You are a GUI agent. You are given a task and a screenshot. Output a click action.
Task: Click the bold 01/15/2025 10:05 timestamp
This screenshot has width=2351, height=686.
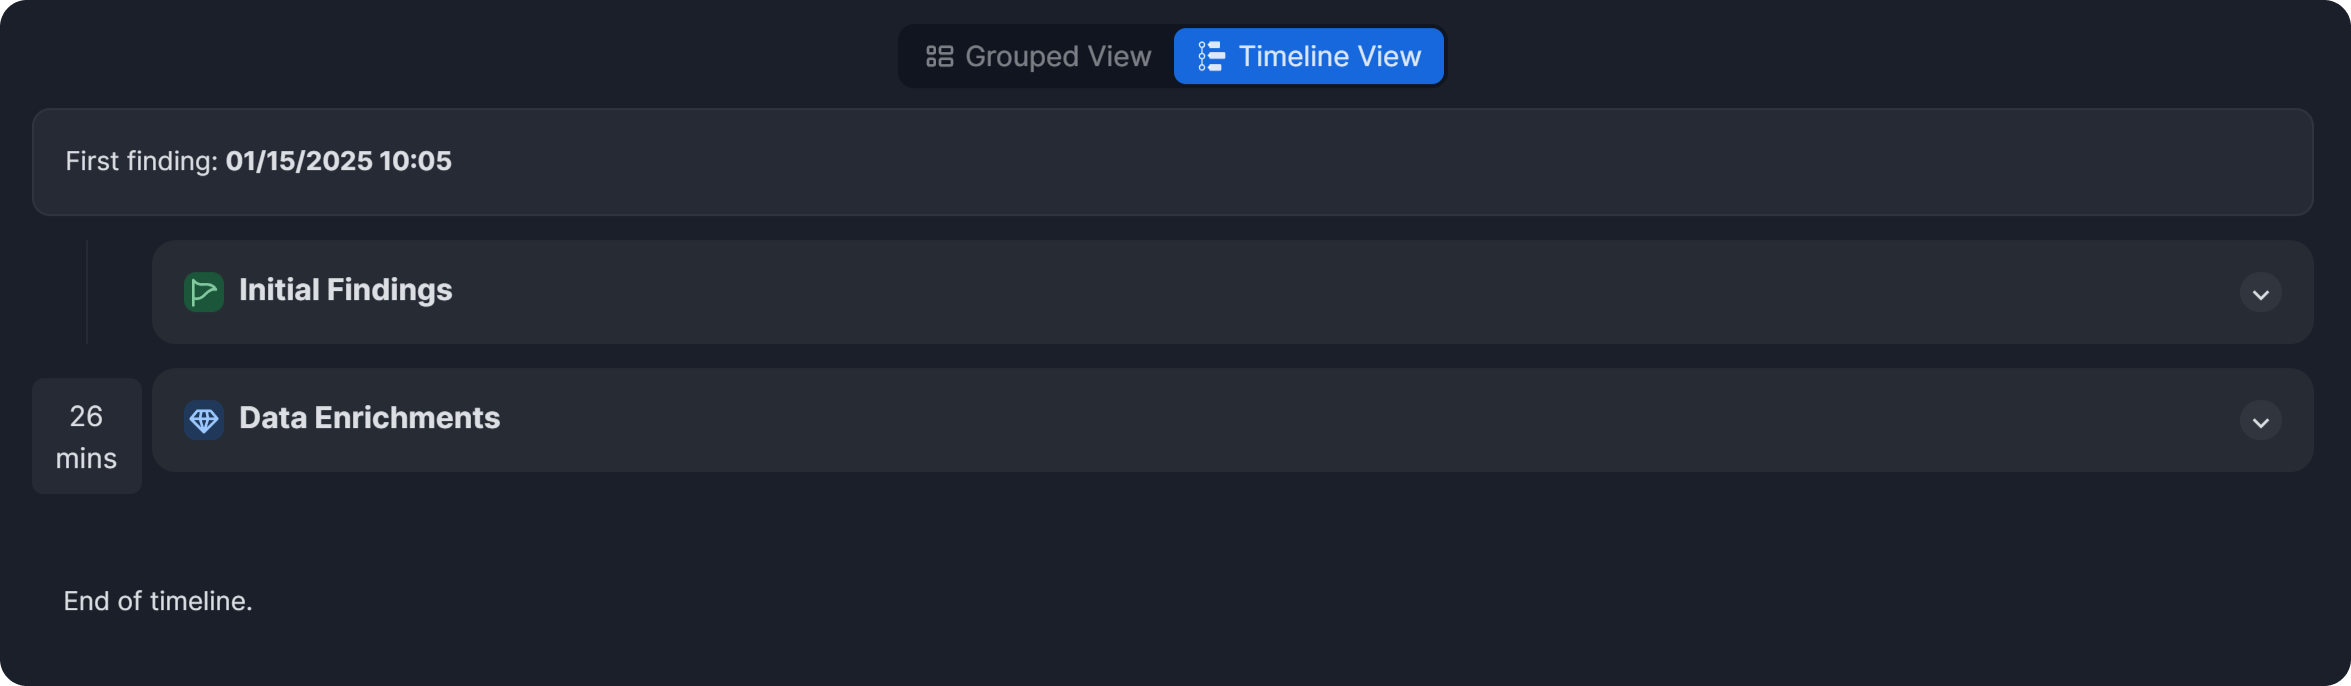point(338,161)
